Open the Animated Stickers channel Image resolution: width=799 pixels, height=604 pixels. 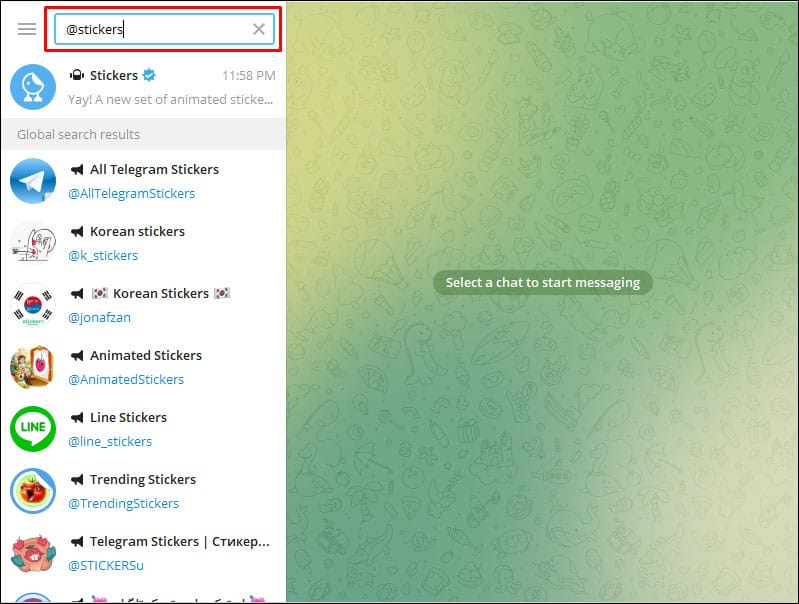point(146,355)
